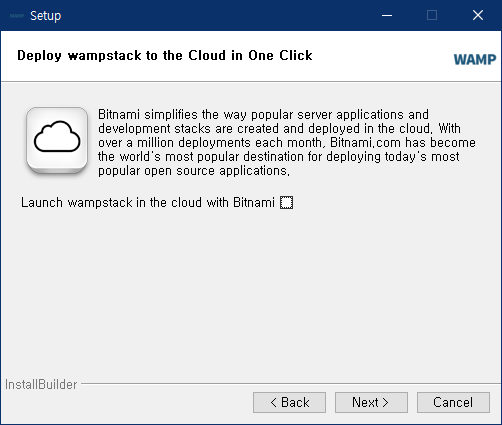Click the cloud icon image
This screenshot has width=502, height=425.
tap(57, 140)
